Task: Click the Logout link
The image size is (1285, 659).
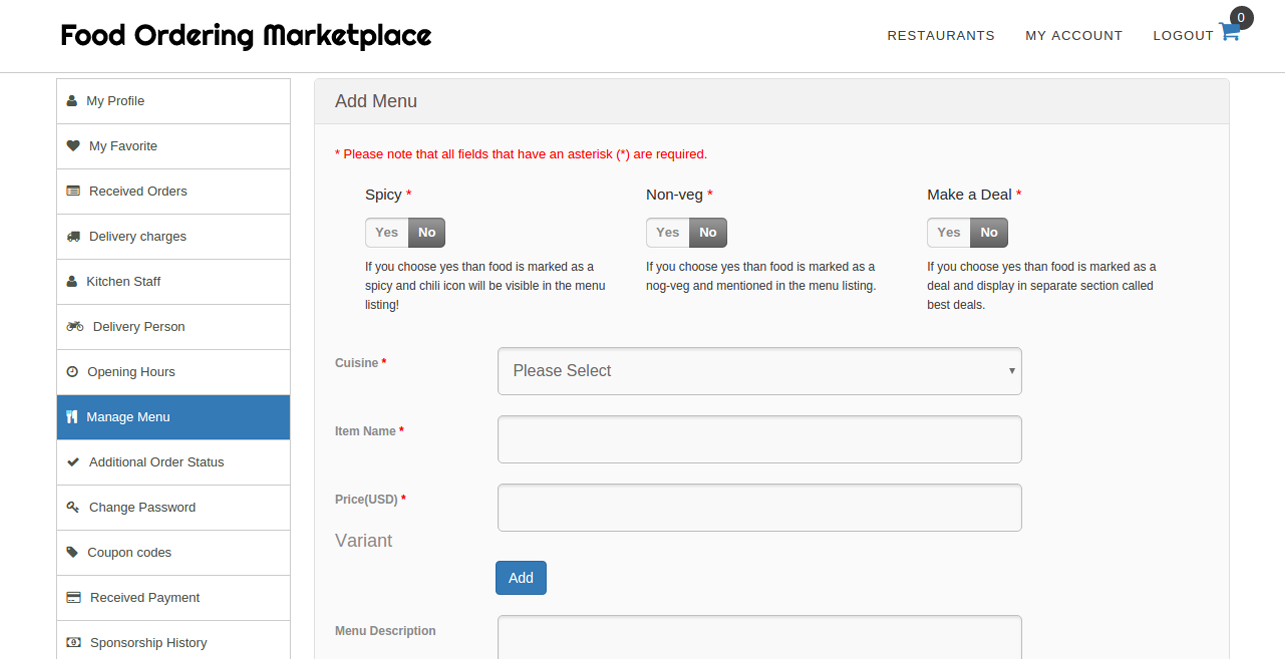Action: tap(1183, 36)
